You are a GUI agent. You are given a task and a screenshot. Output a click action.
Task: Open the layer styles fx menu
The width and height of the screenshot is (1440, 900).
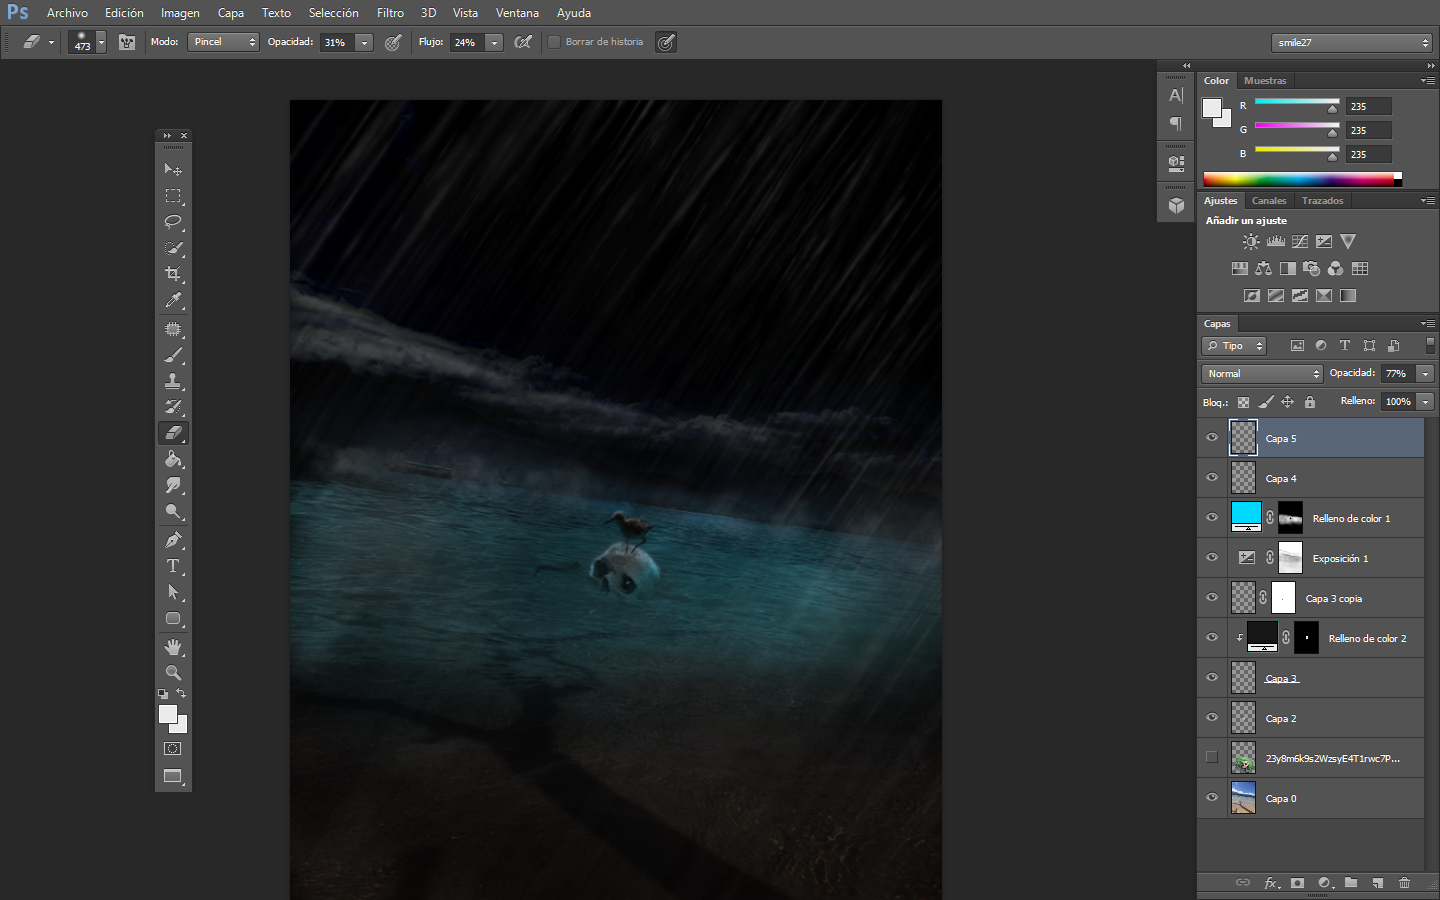(x=1271, y=883)
